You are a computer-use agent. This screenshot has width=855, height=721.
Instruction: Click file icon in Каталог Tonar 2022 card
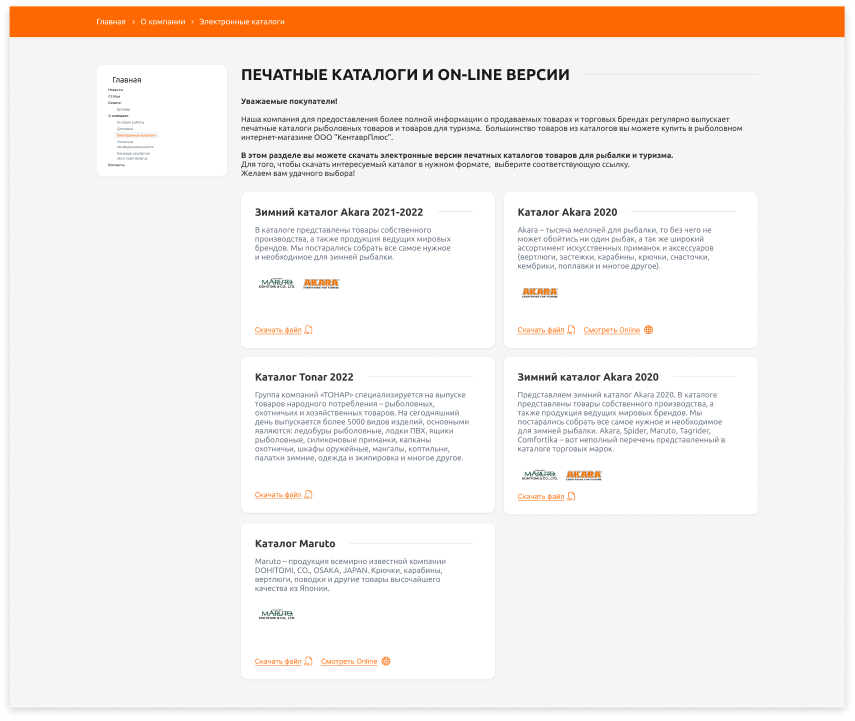[309, 495]
